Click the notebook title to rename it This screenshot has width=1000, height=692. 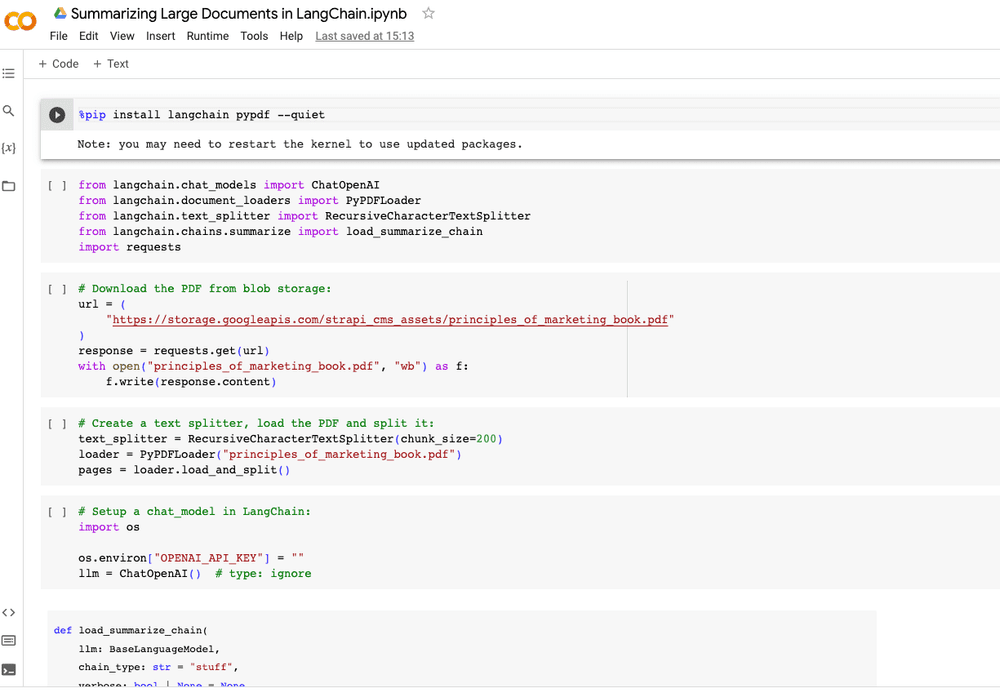pos(239,13)
